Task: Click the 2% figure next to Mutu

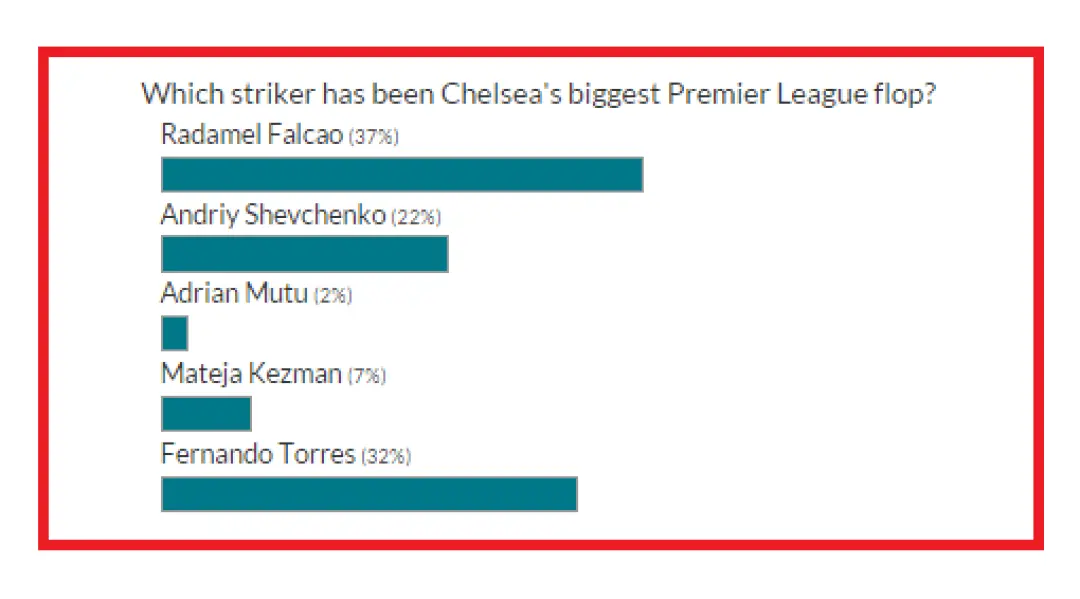Action: 333,295
